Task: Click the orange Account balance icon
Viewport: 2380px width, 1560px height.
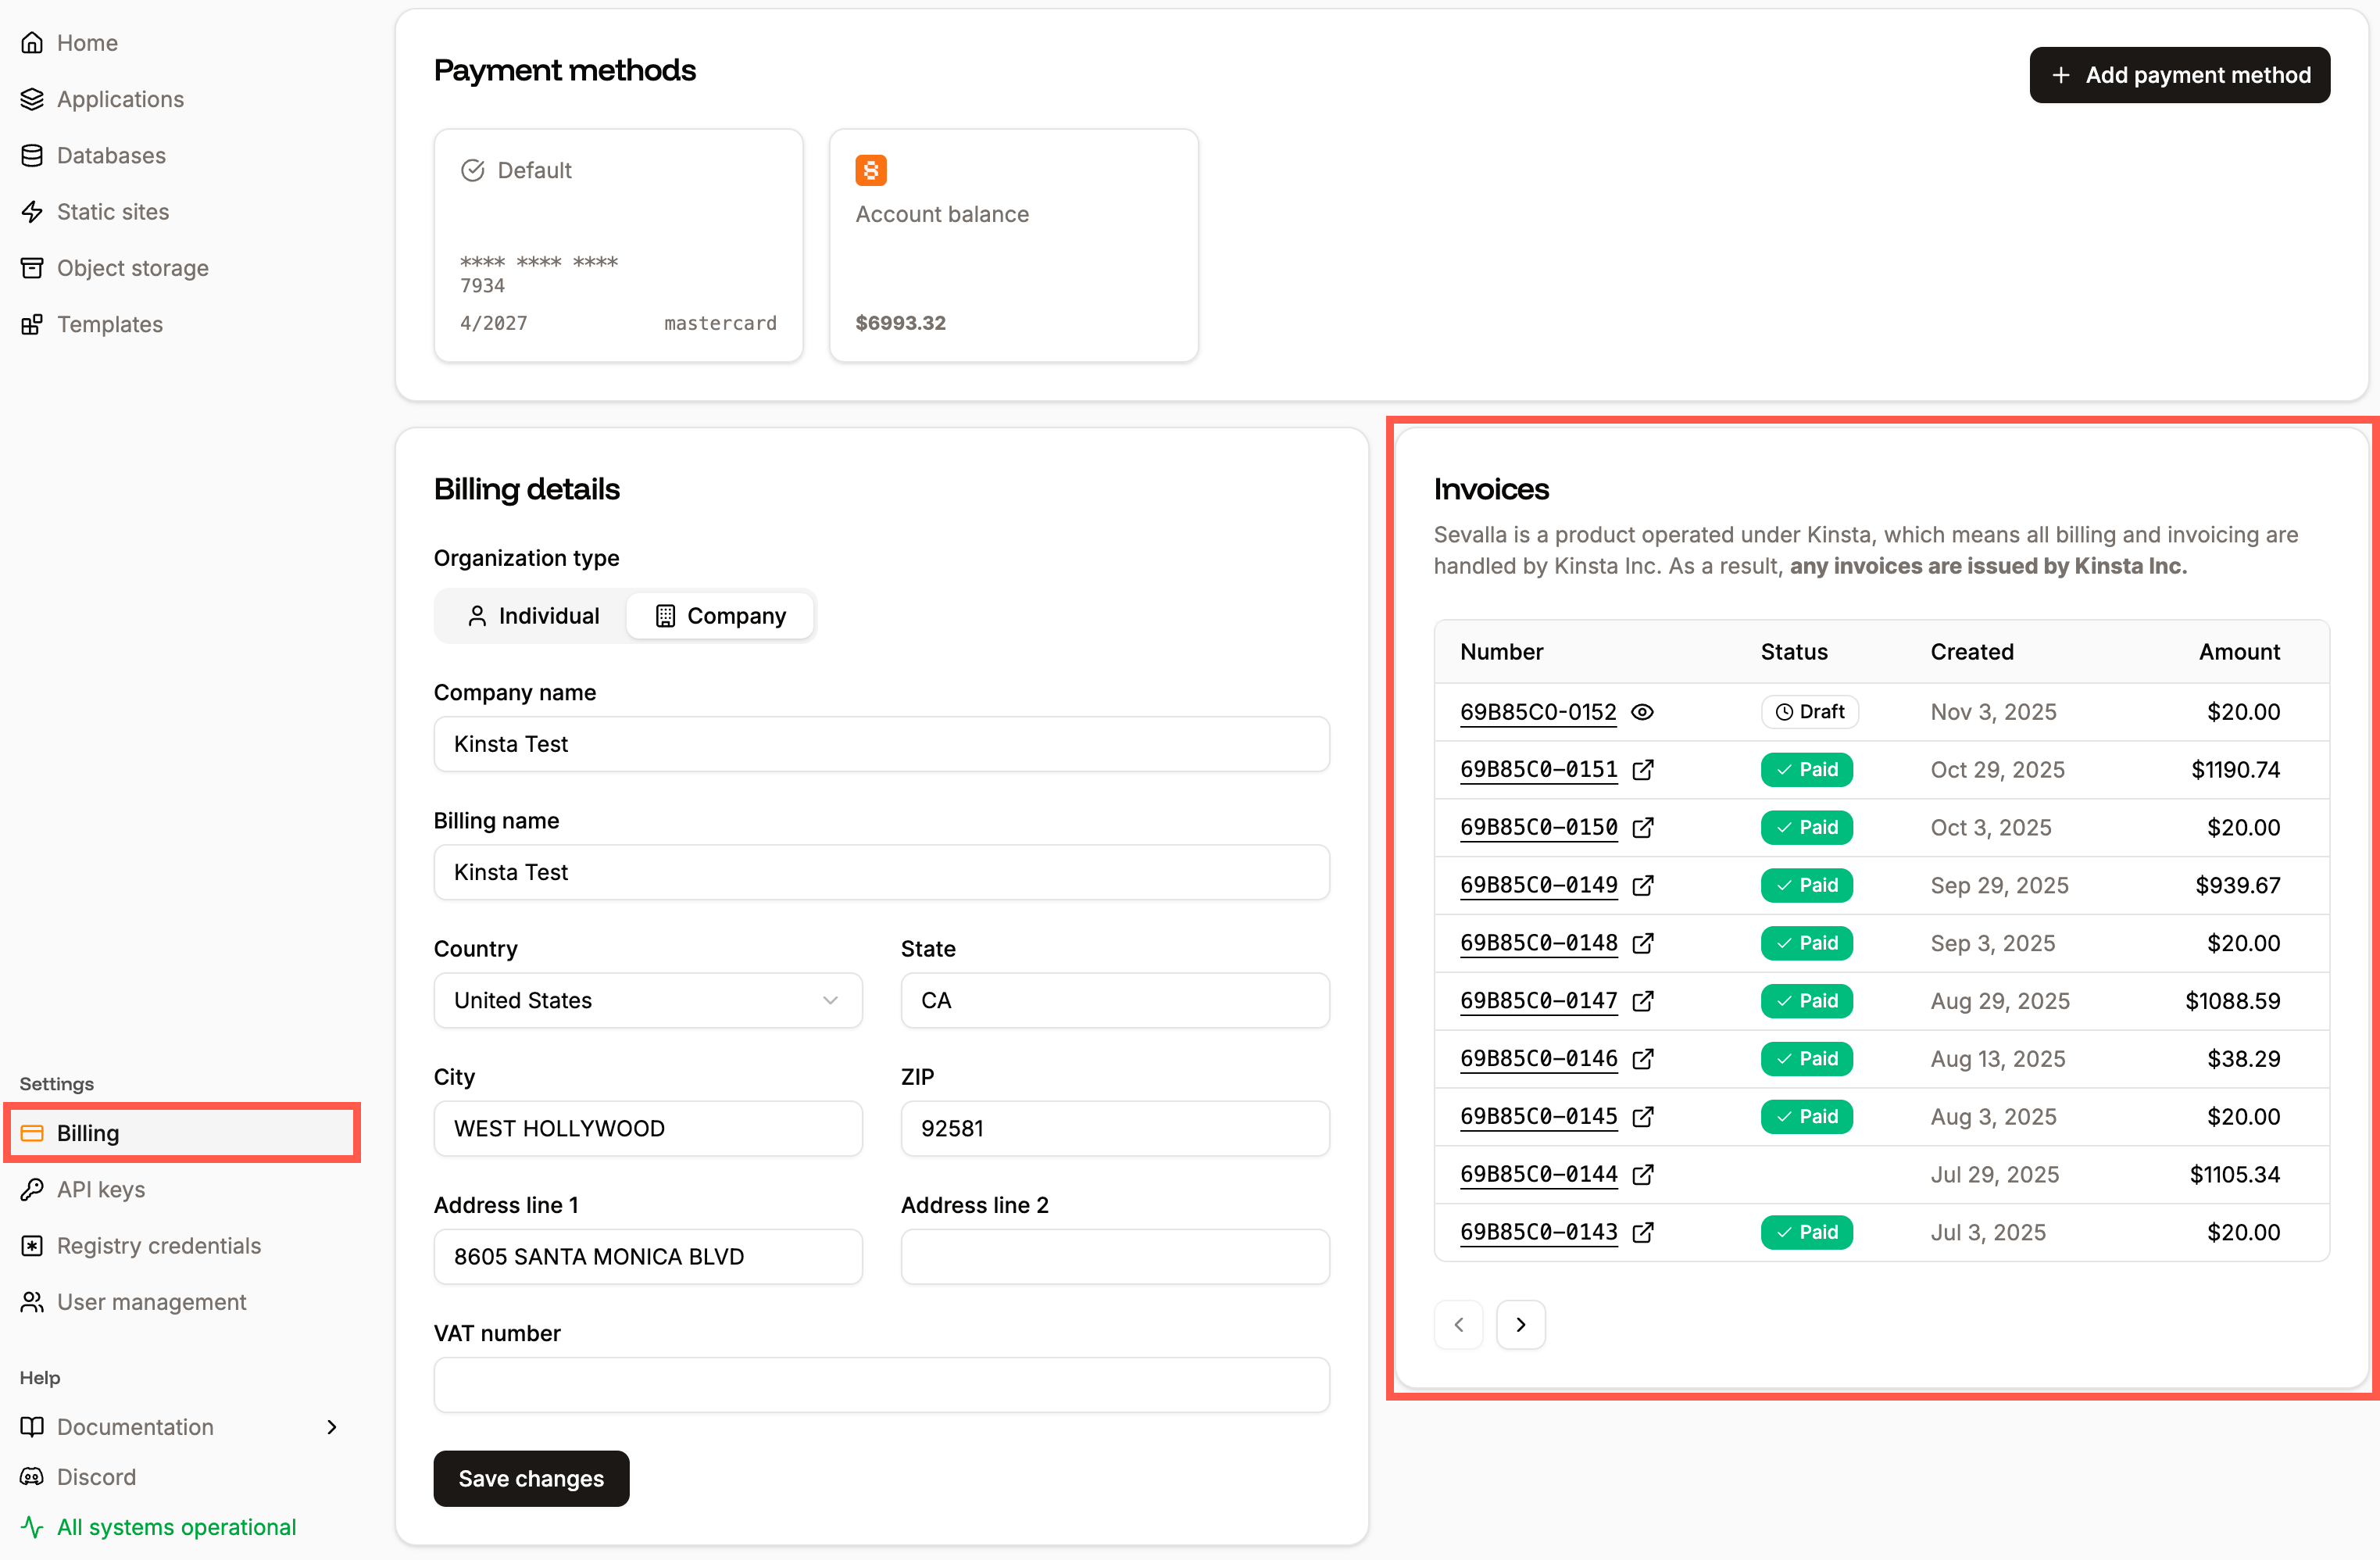Action: click(870, 170)
